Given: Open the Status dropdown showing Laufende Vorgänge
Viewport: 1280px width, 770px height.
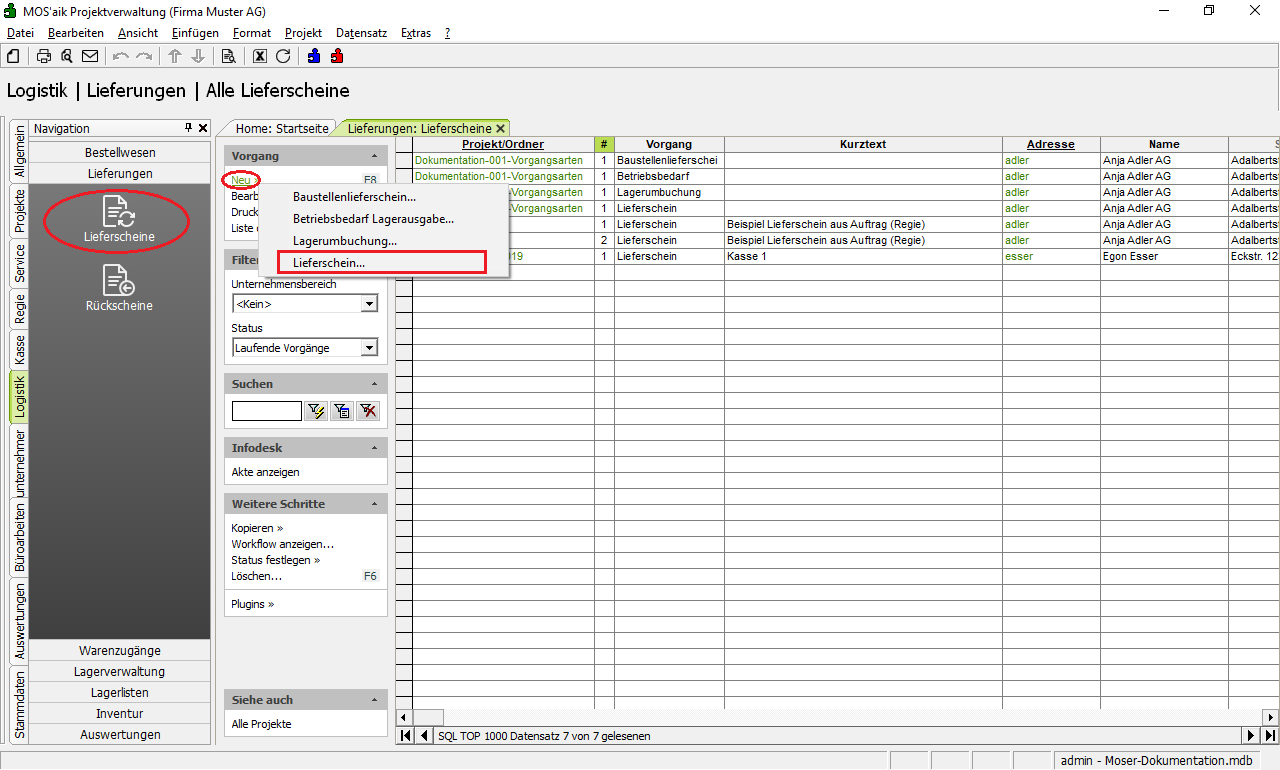Looking at the screenshot, I should [x=369, y=348].
